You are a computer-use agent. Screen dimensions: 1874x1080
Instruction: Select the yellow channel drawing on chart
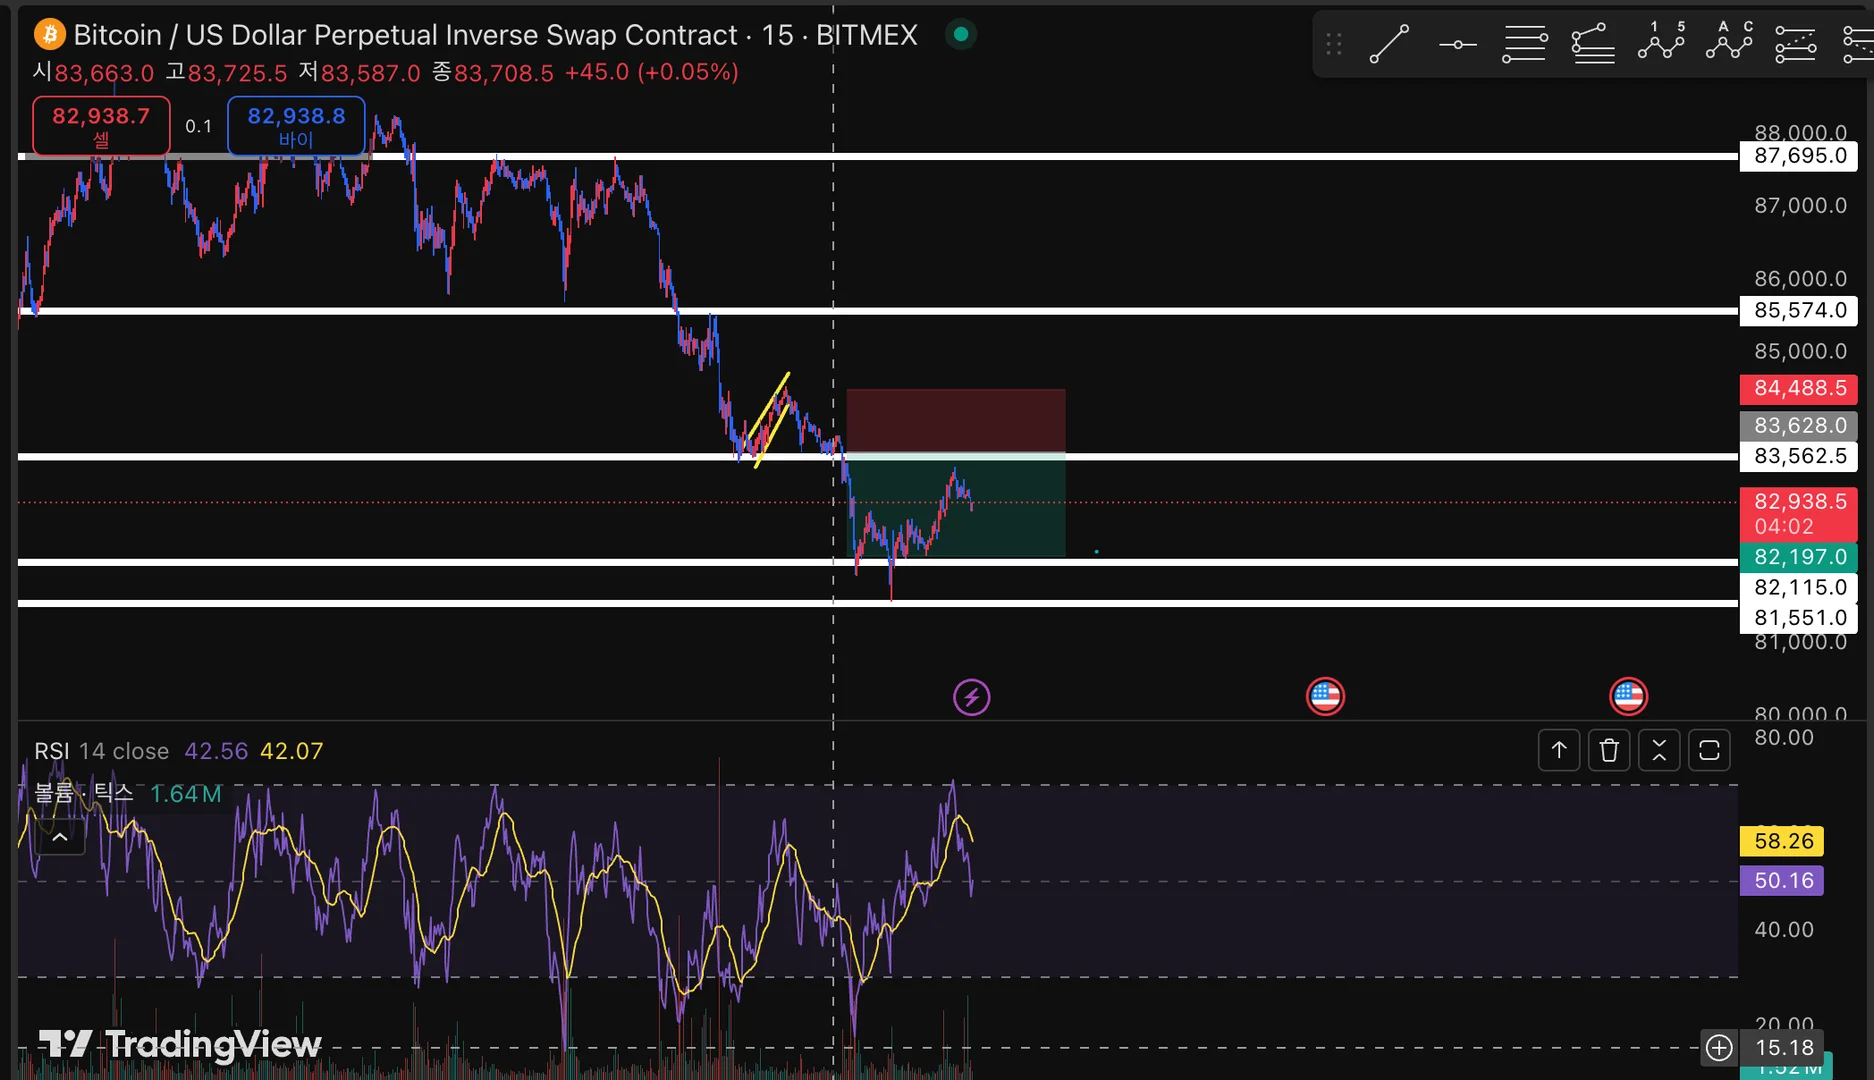tap(771, 421)
